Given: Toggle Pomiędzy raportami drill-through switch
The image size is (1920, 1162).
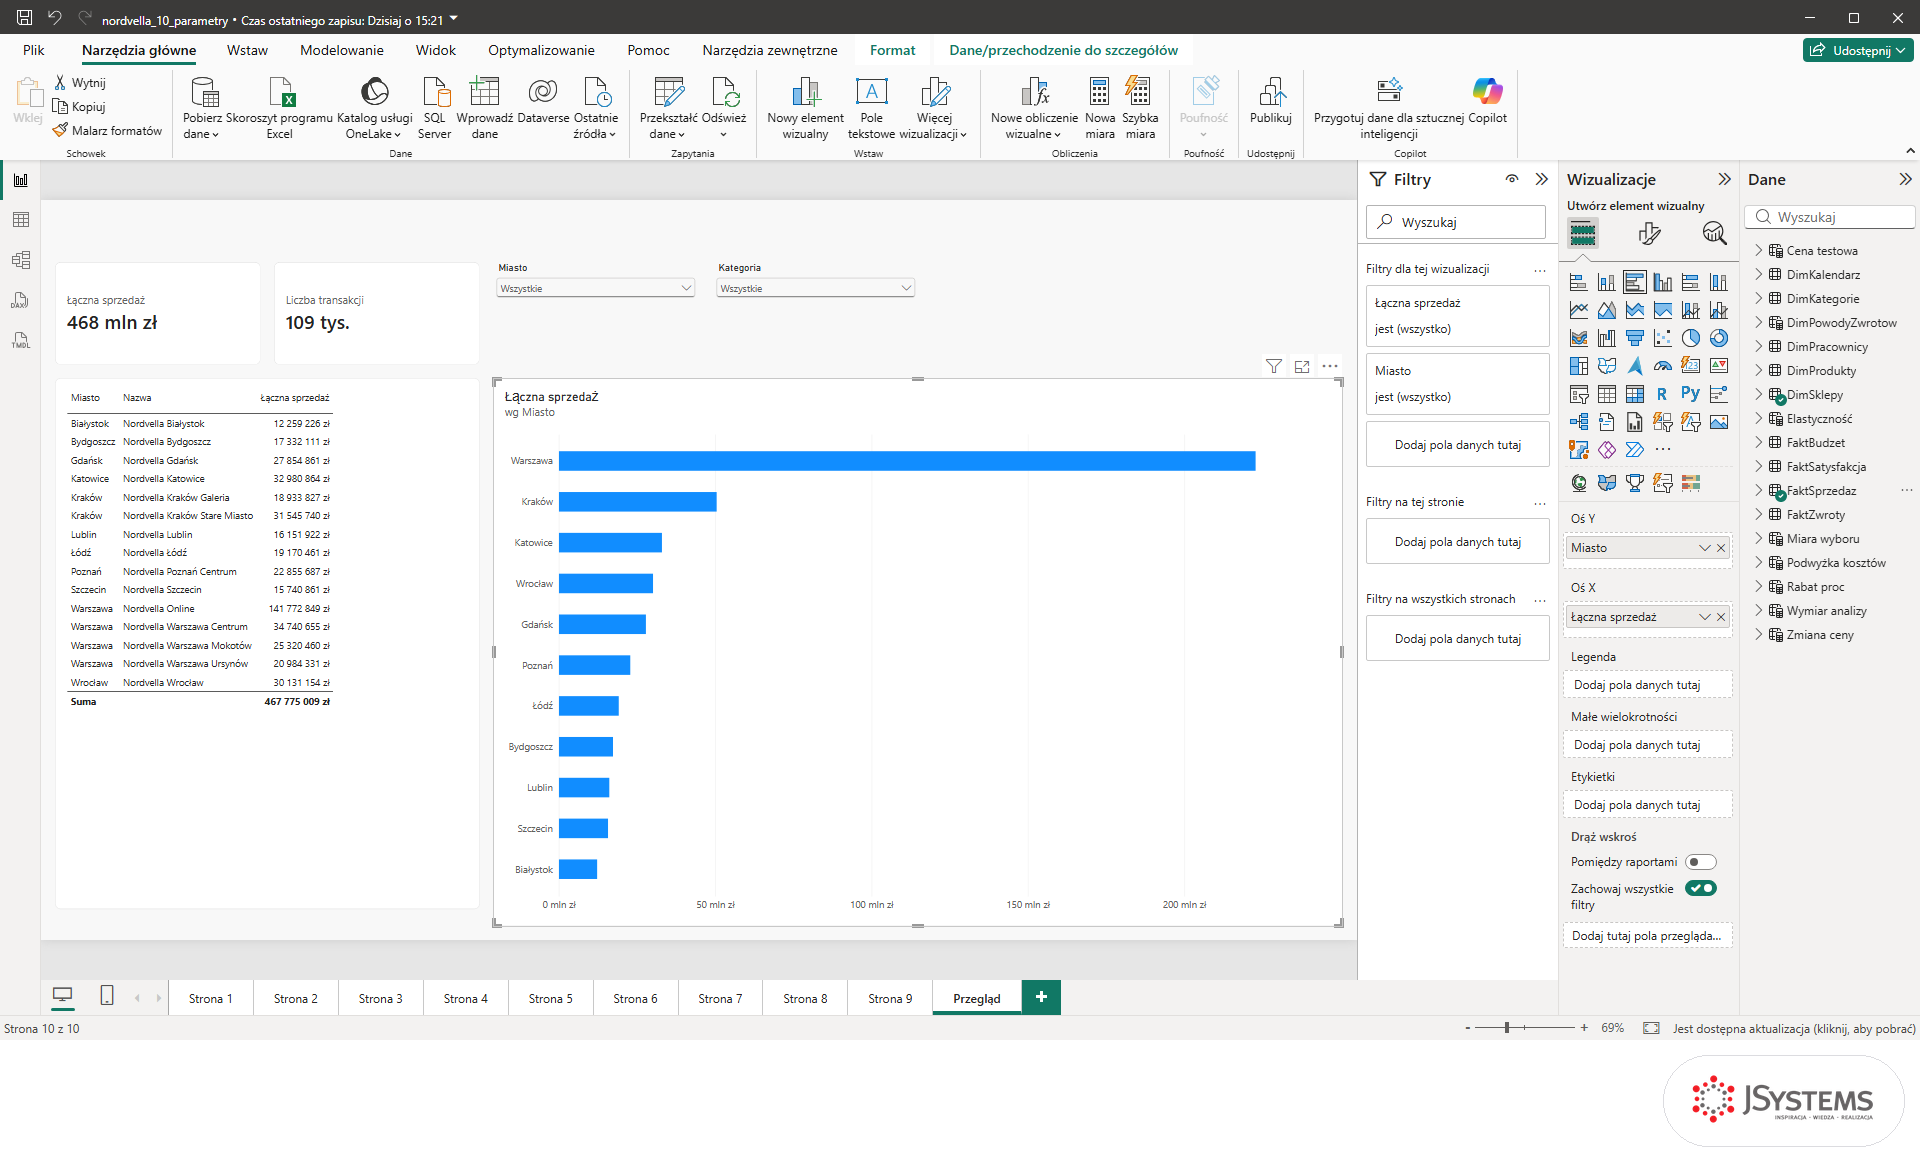Looking at the screenshot, I should click(1700, 862).
